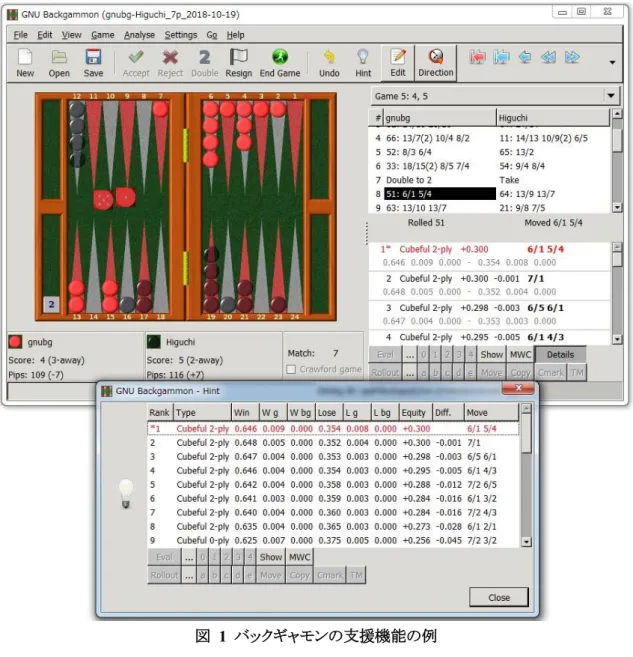Click MWC button in main analysis panel
633x657 pixels.
[x=520, y=354]
